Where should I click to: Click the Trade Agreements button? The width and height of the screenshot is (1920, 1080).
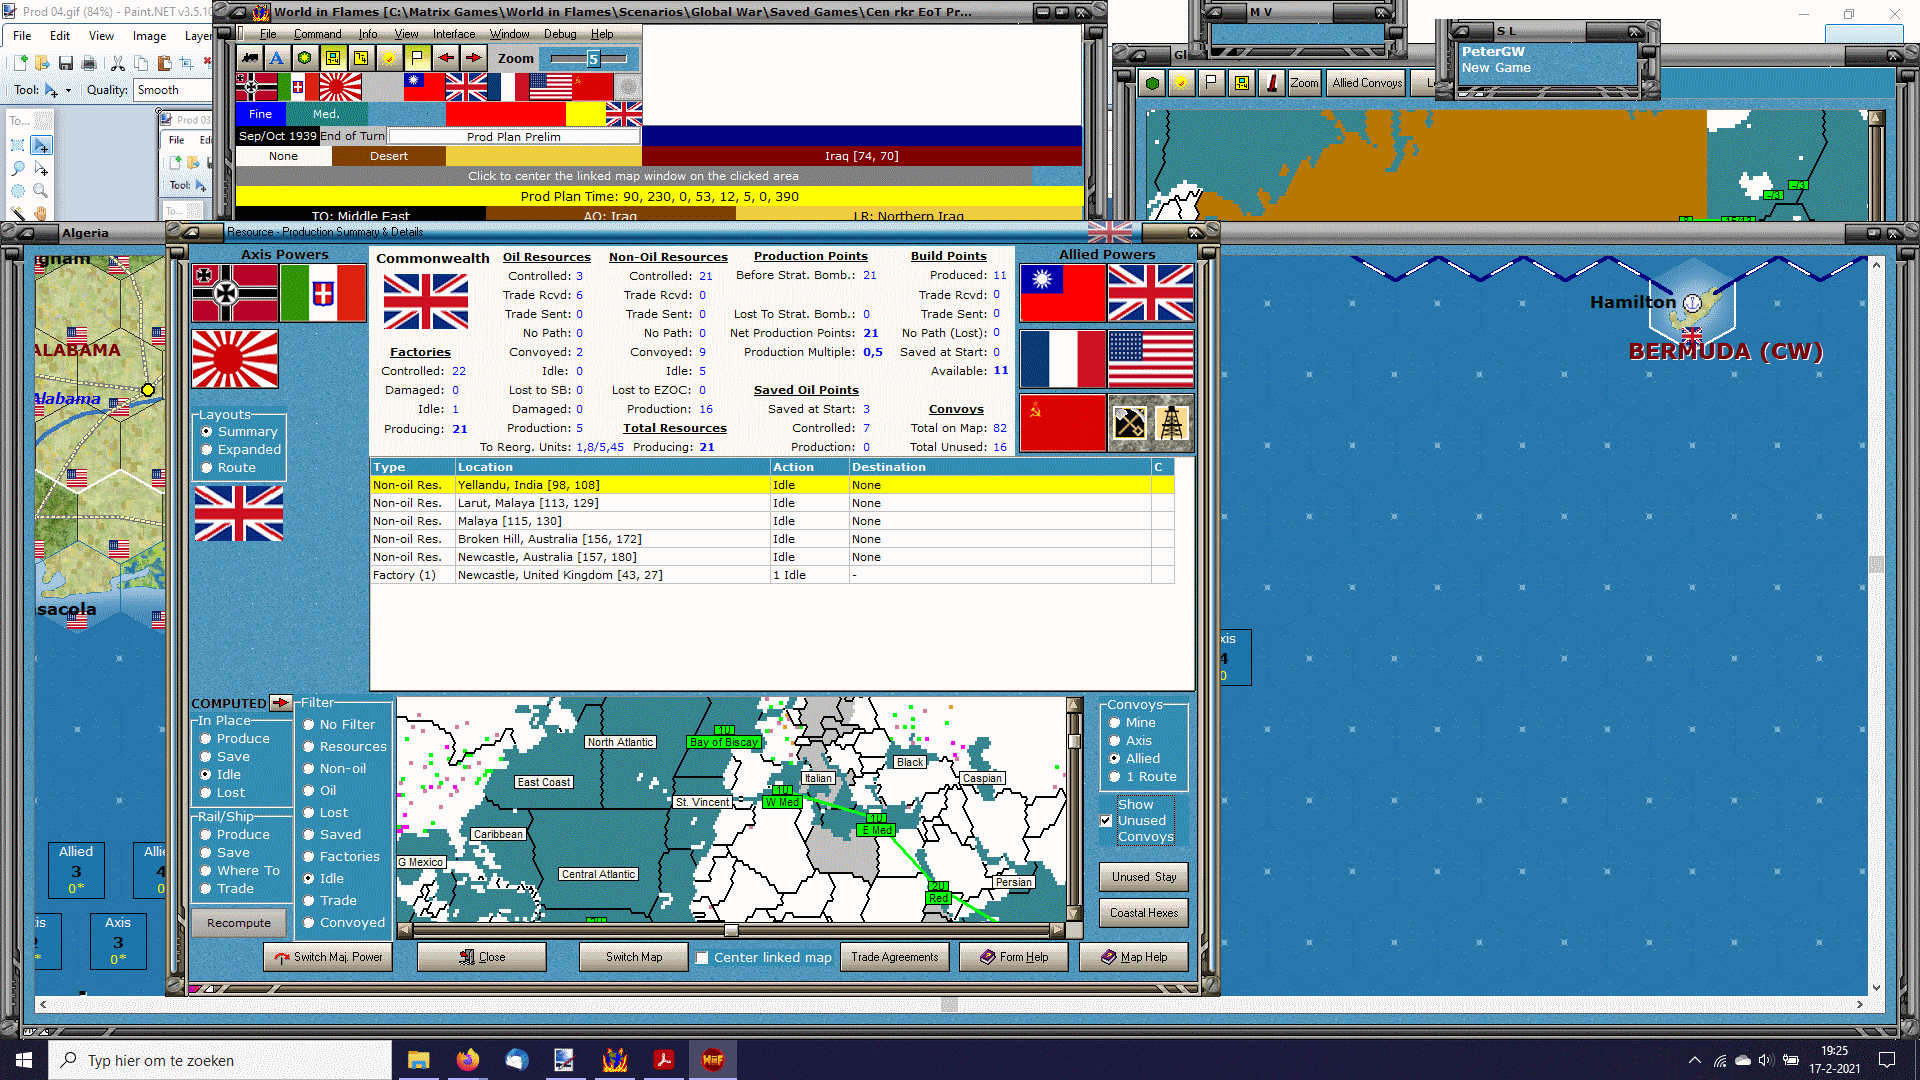coord(894,957)
